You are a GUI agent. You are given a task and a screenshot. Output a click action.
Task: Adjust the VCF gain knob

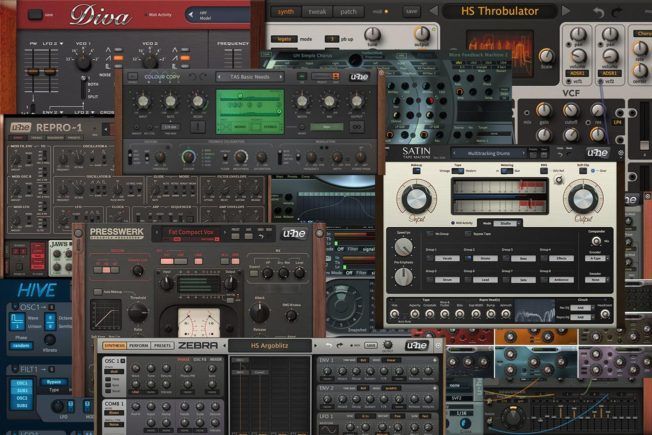tap(543, 110)
